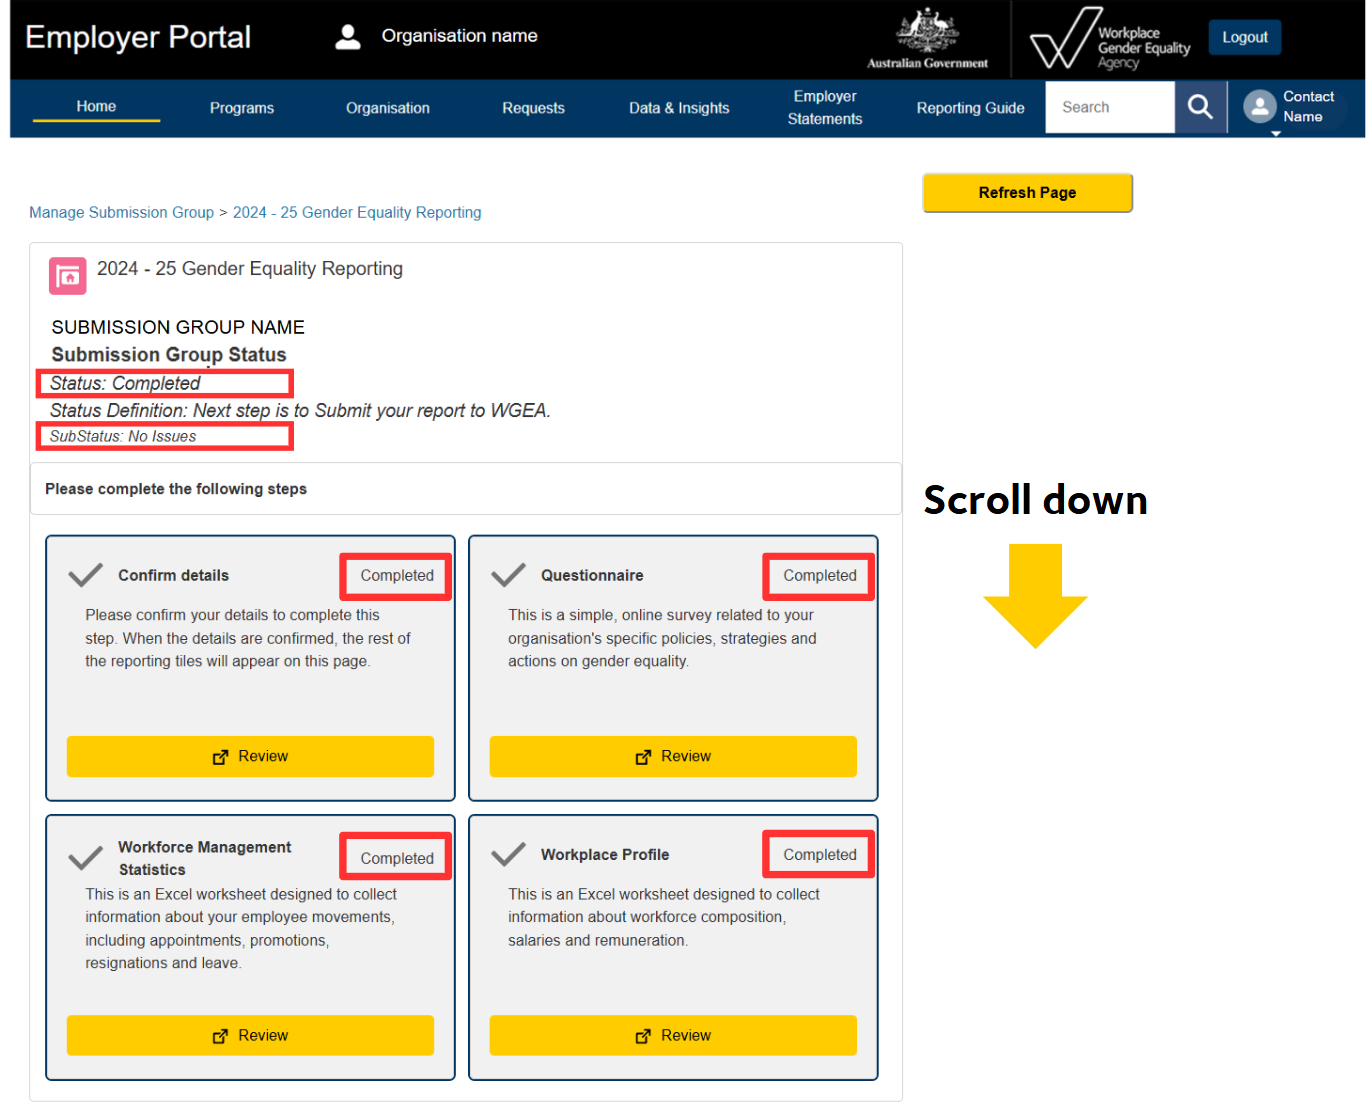Click the Australian Government crest logo

tap(927, 40)
